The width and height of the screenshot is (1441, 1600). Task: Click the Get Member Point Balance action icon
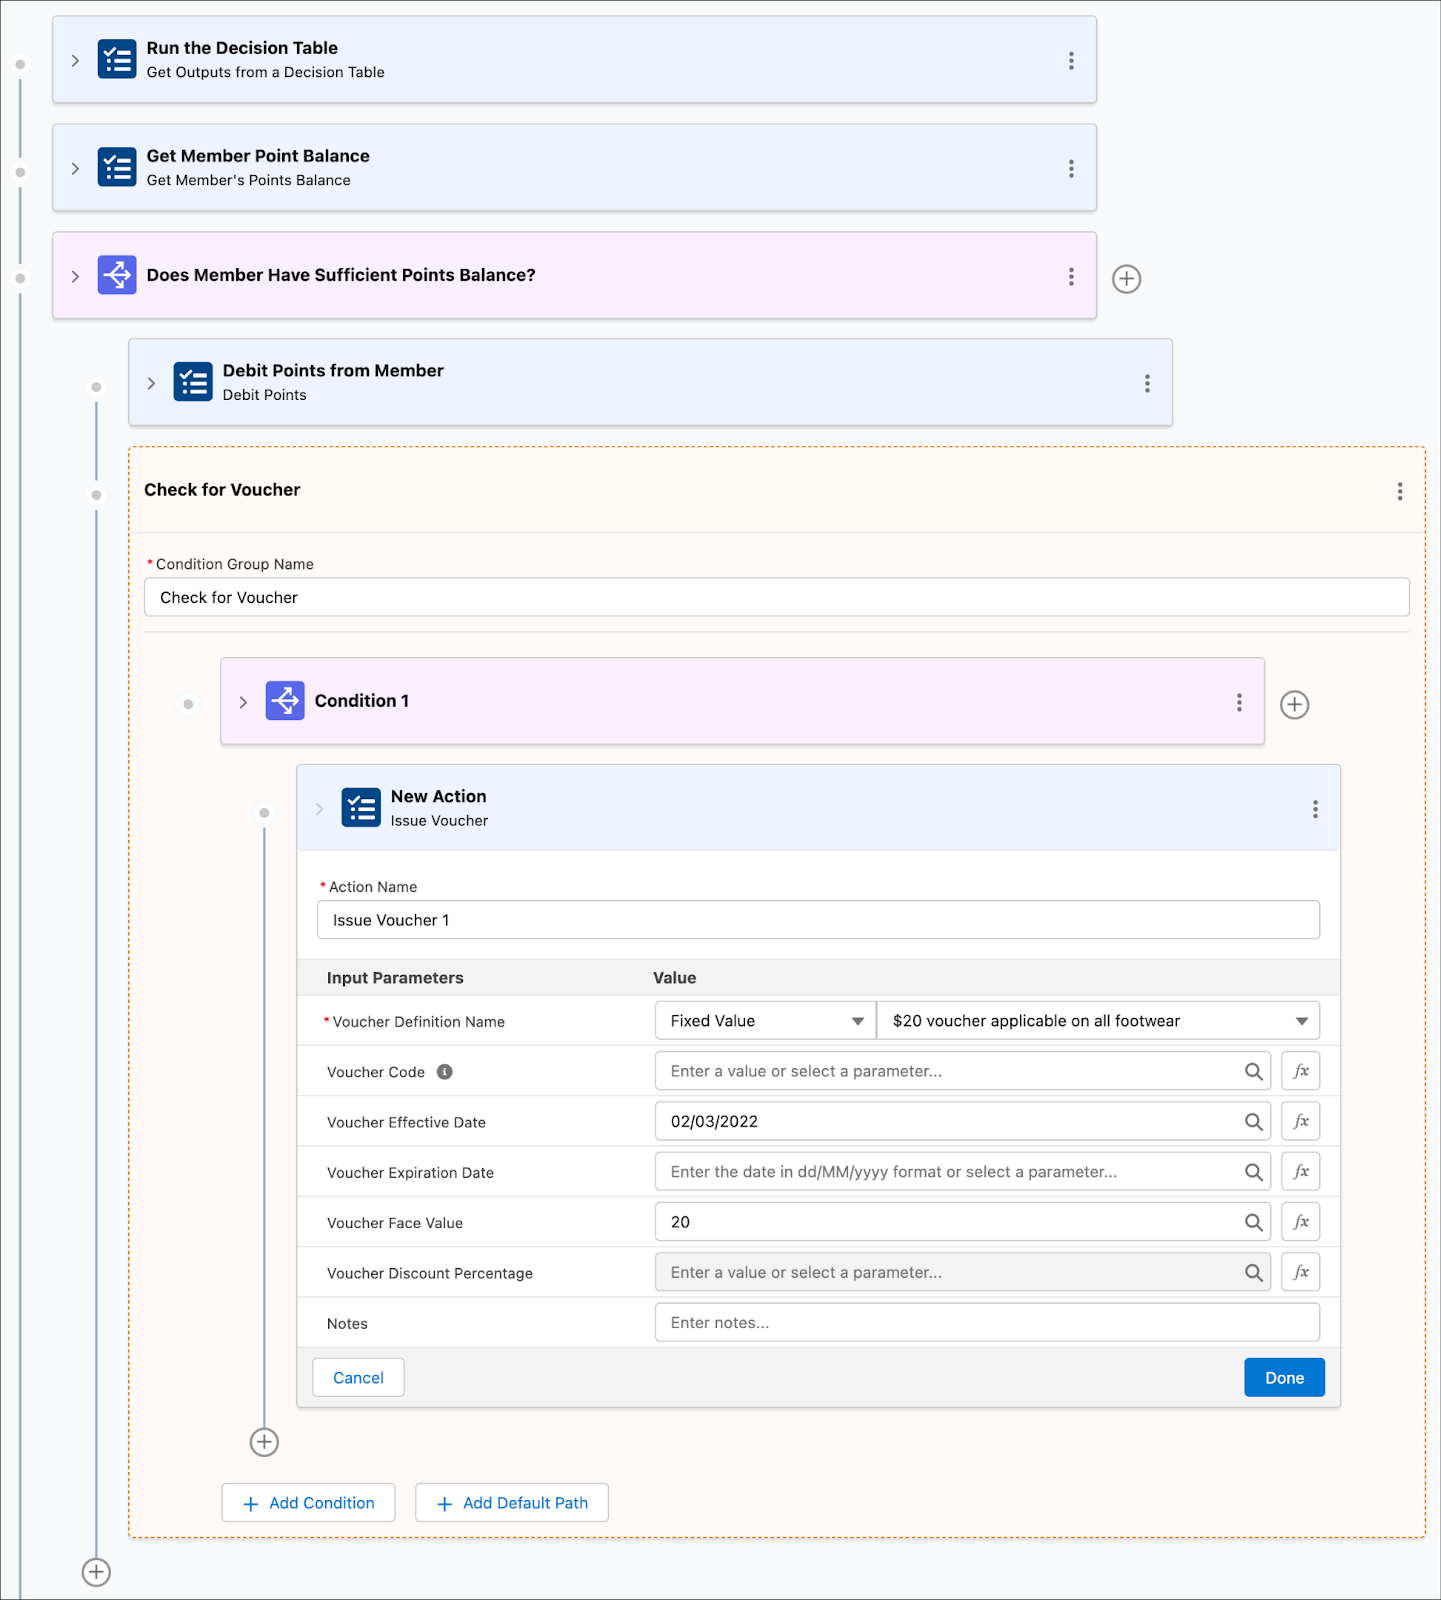[117, 167]
